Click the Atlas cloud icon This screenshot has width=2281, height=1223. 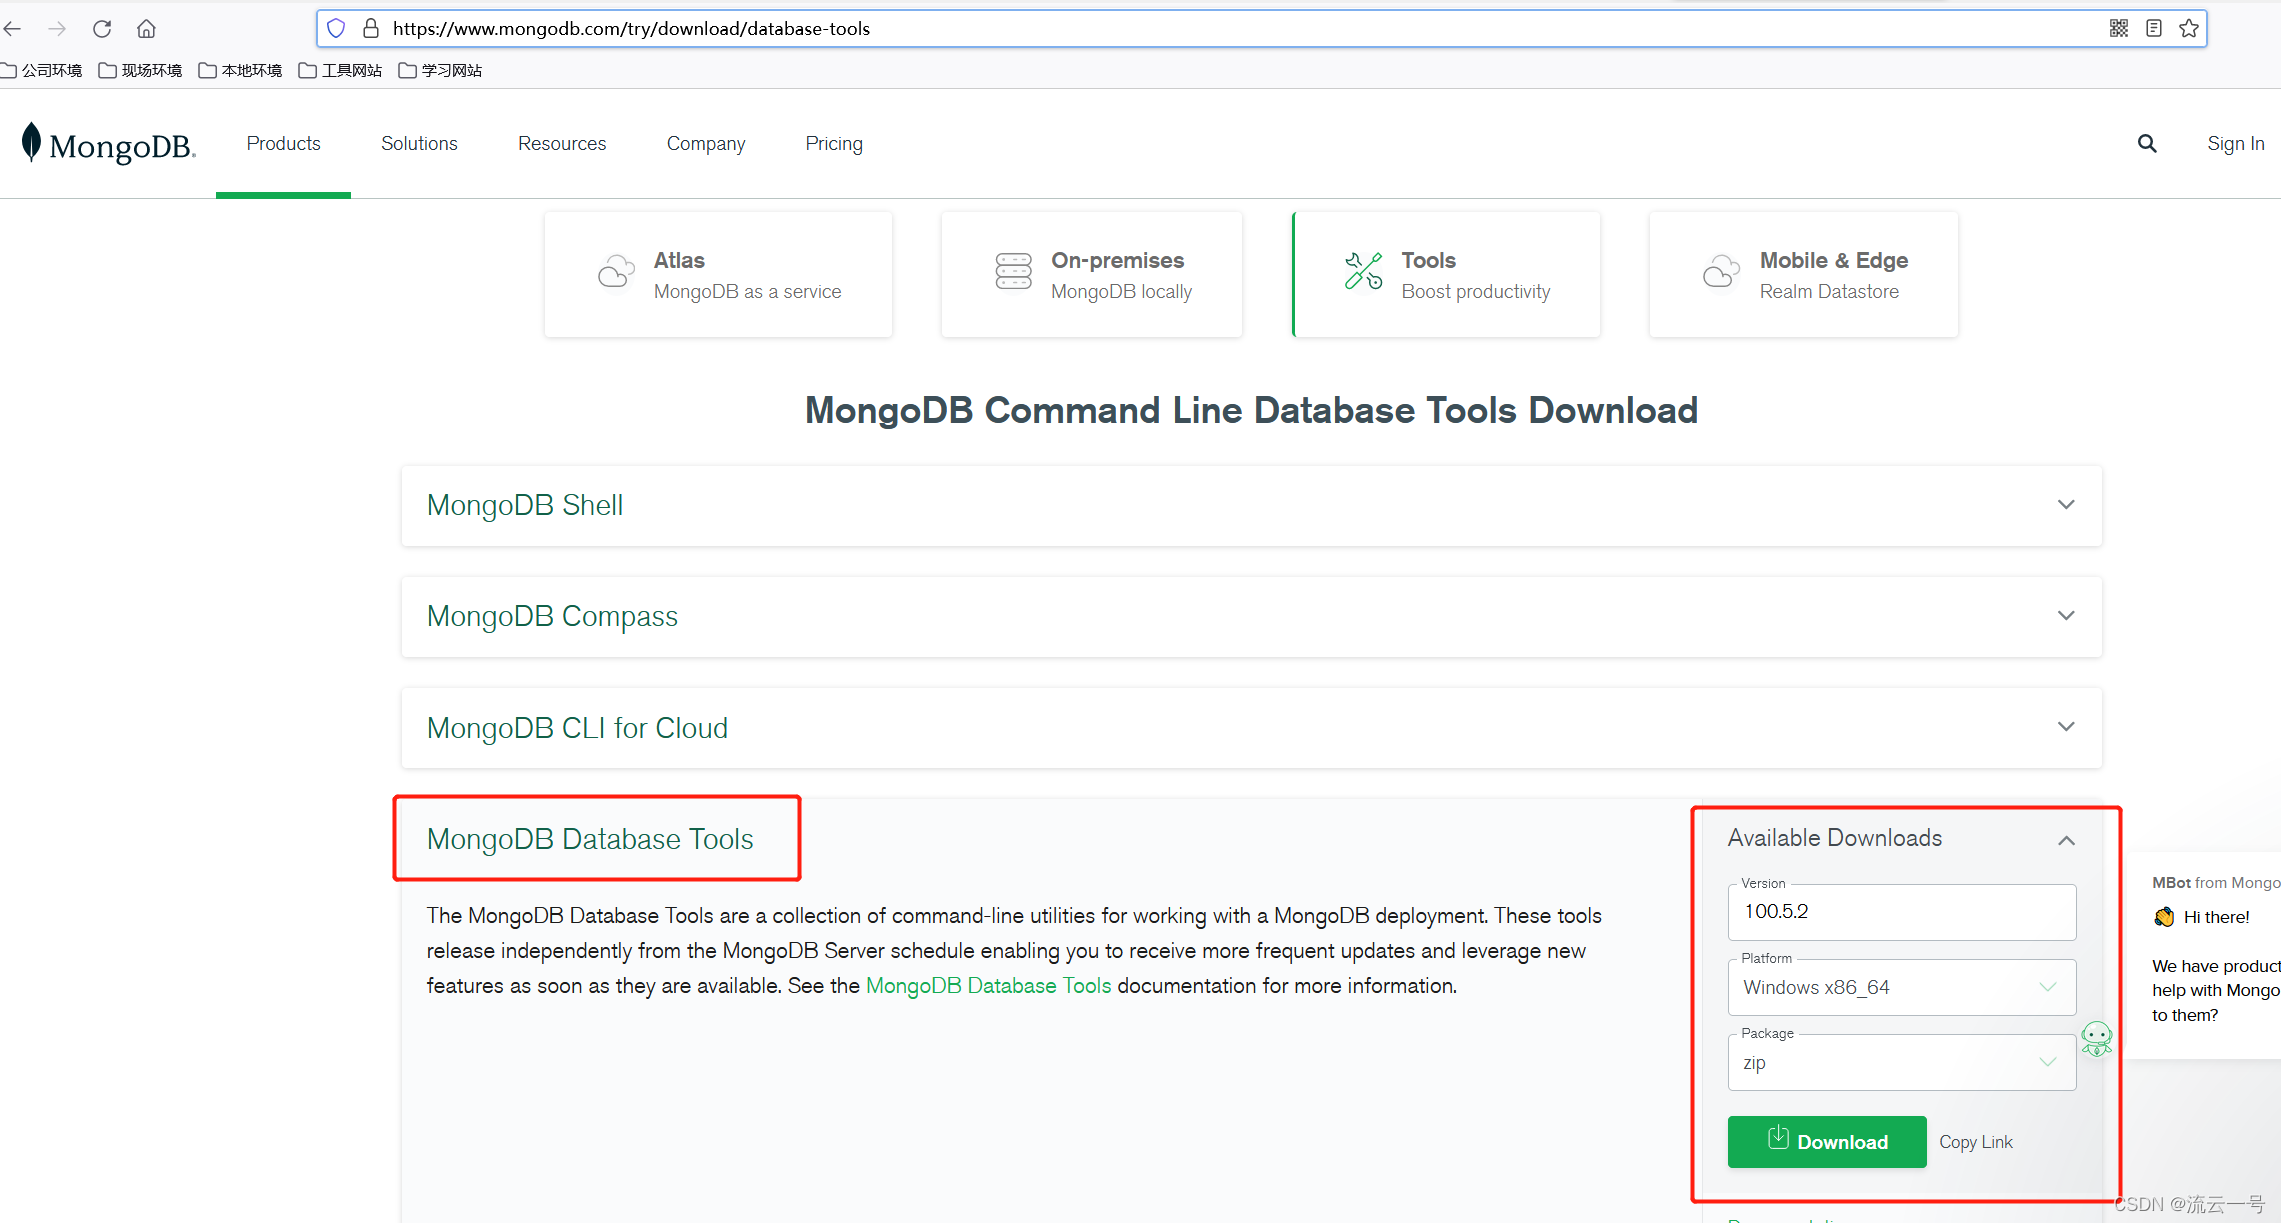point(616,272)
